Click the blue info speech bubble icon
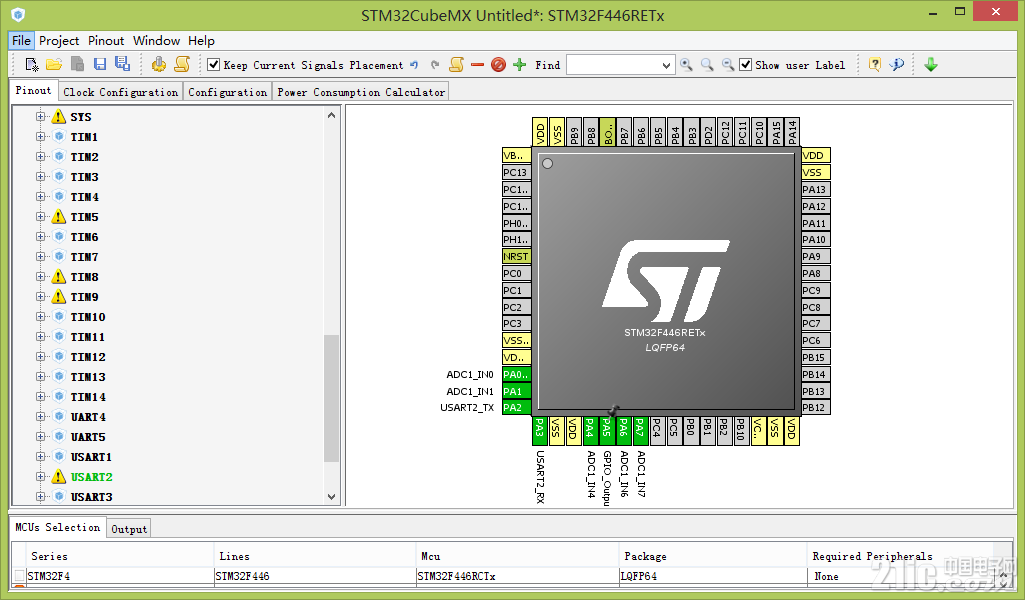 pos(897,65)
